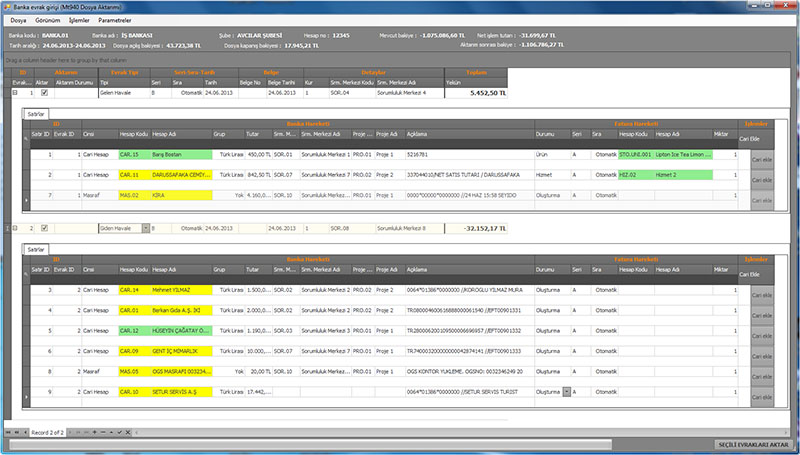Jump to previous page in record navigator
The width and height of the screenshot is (800, 455).
click(x=16, y=433)
